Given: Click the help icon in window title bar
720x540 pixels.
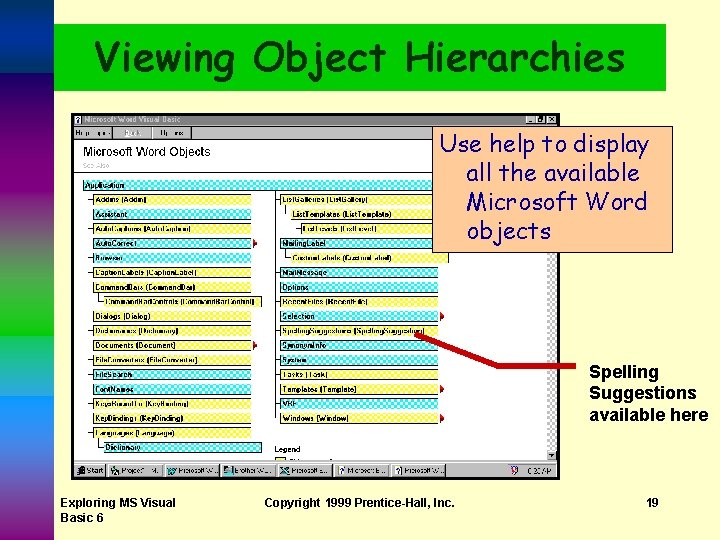Looking at the screenshot, I should pos(78,119).
